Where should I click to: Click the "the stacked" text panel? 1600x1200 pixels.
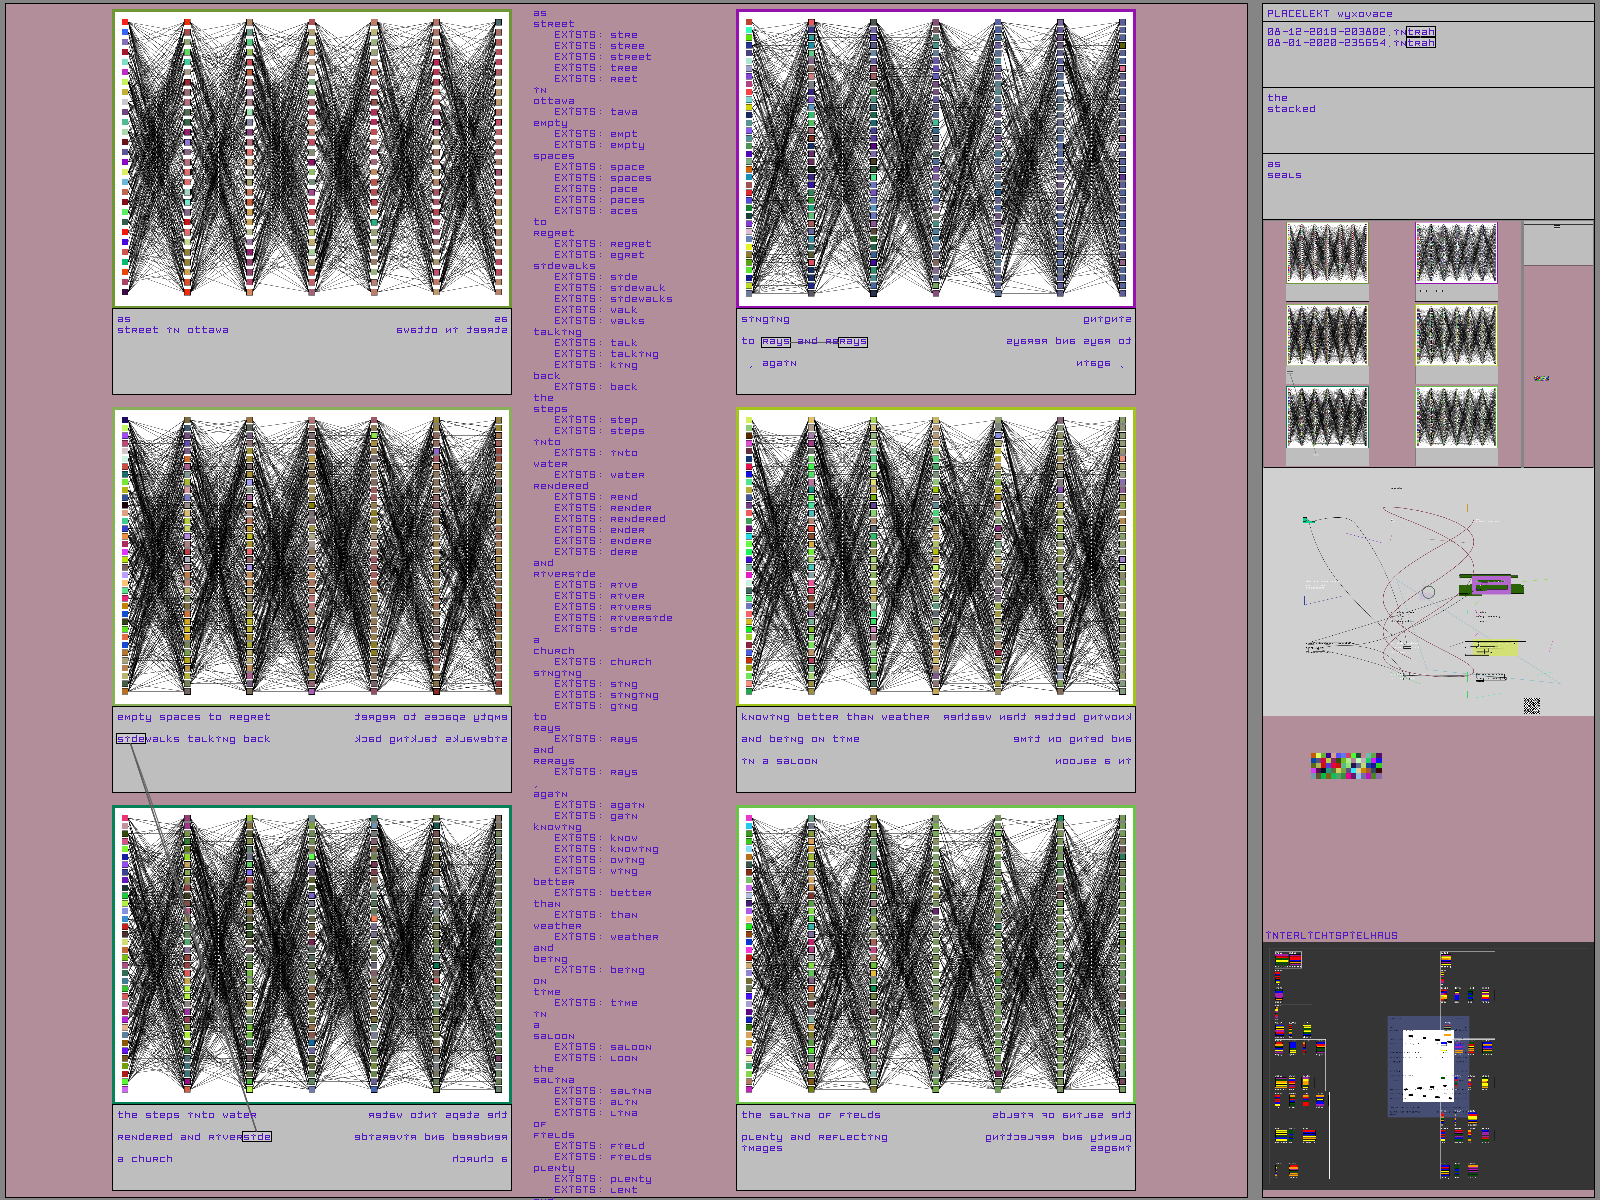(x=1428, y=120)
